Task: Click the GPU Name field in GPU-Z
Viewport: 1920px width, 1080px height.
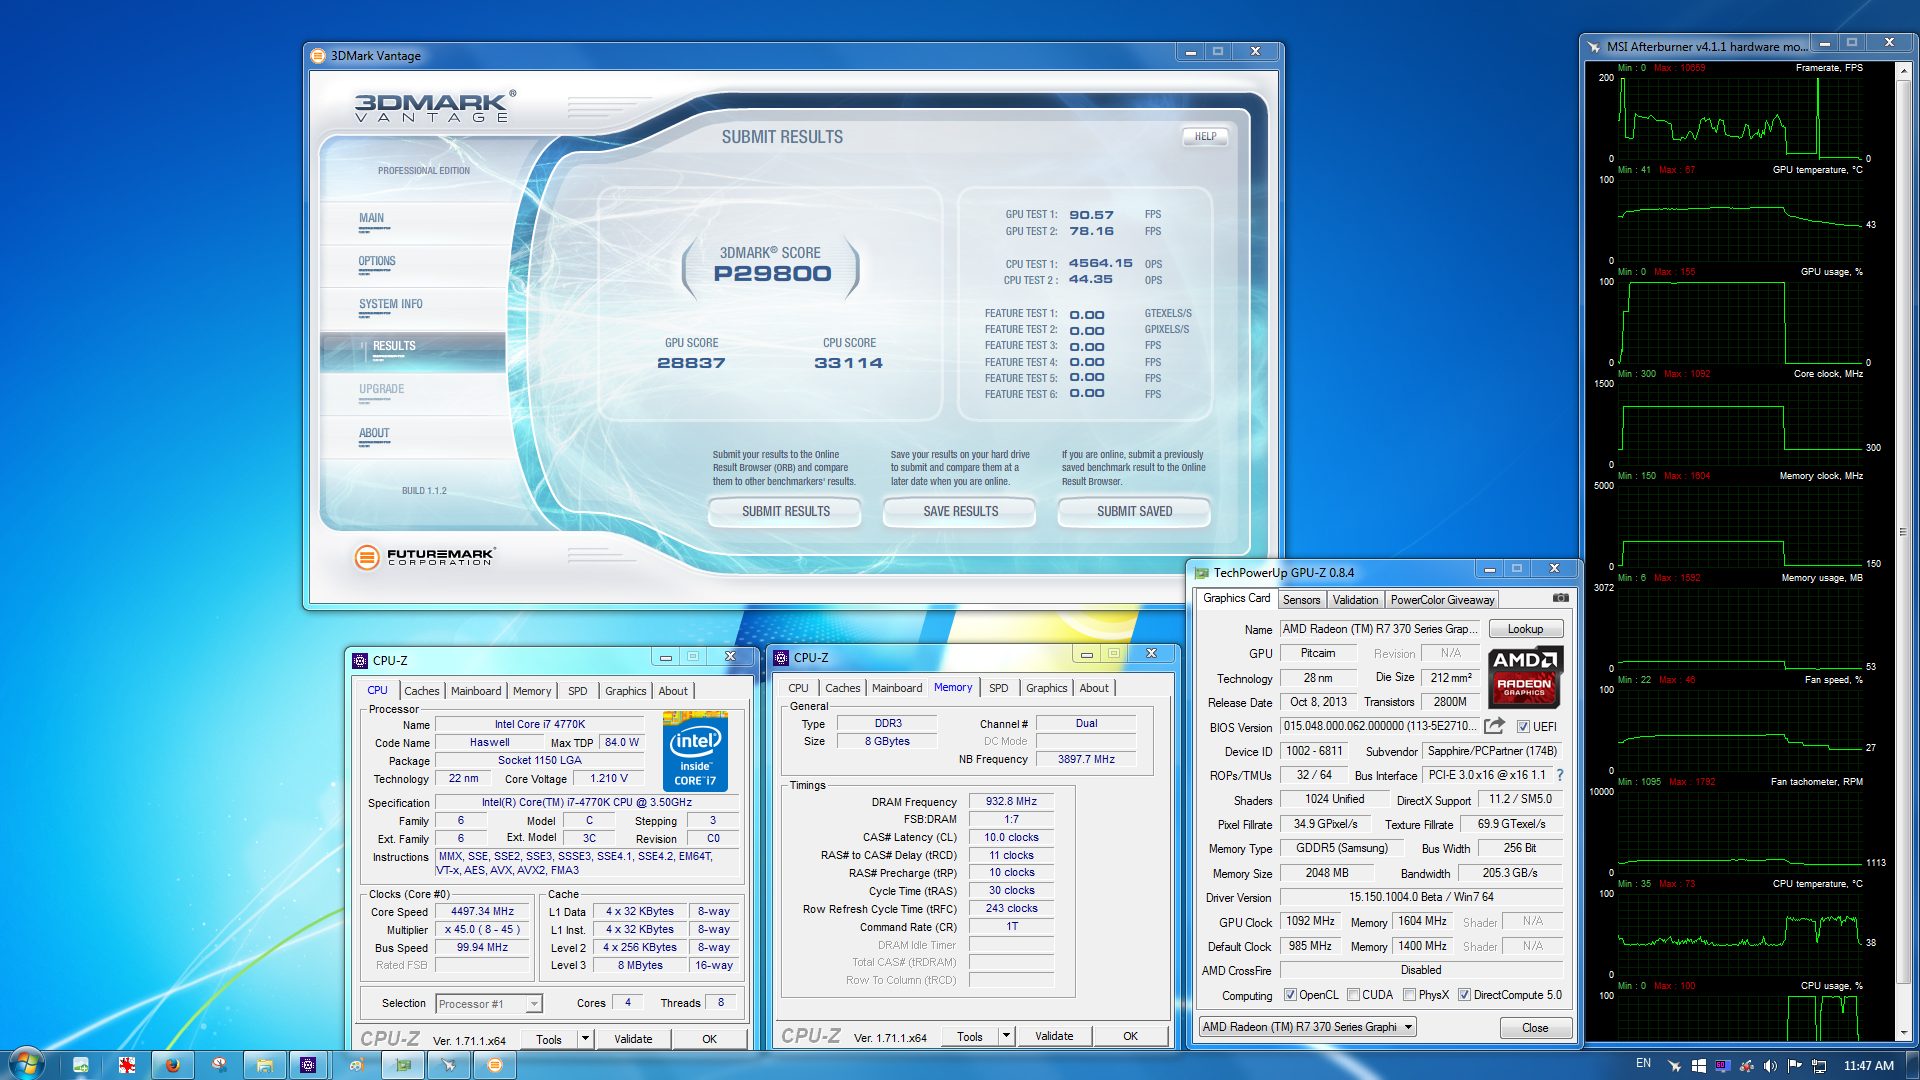Action: coord(1379,629)
